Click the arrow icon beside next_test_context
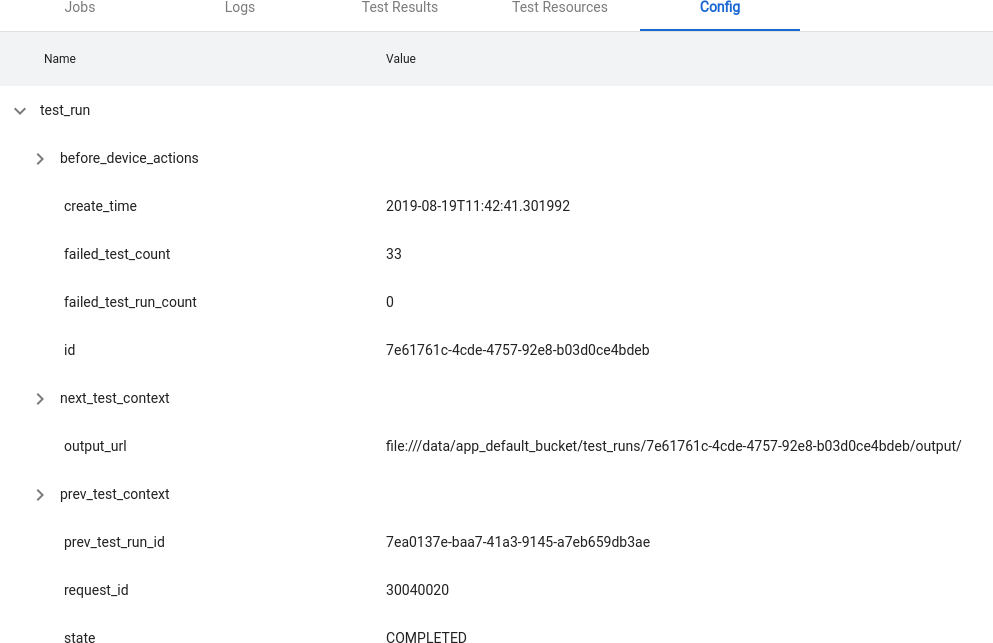The height and width of the screenshot is (643, 993). [x=40, y=399]
